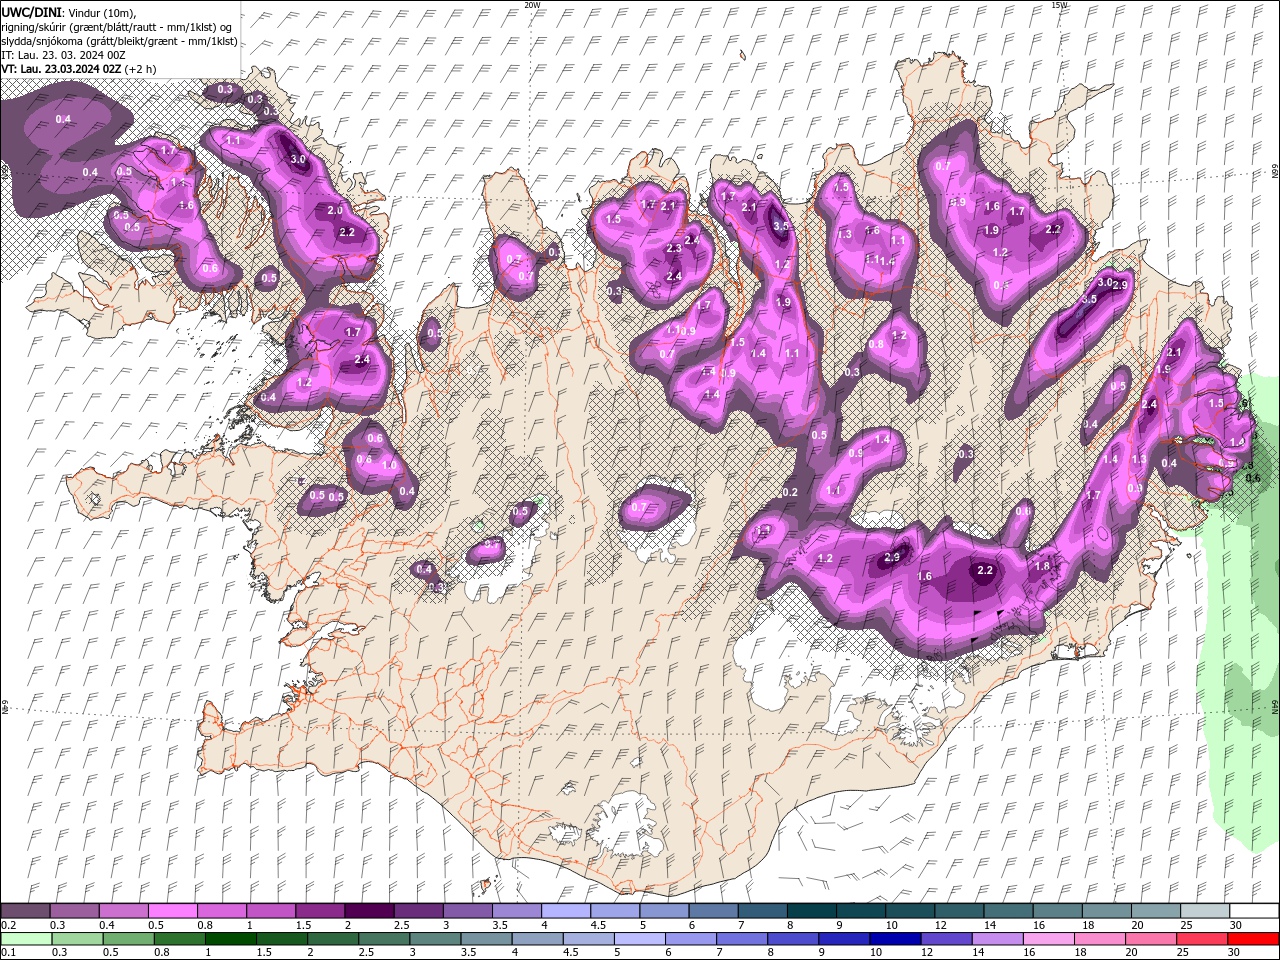Pick the darkest green 1–1.5 rain scale swatch

[231, 938]
